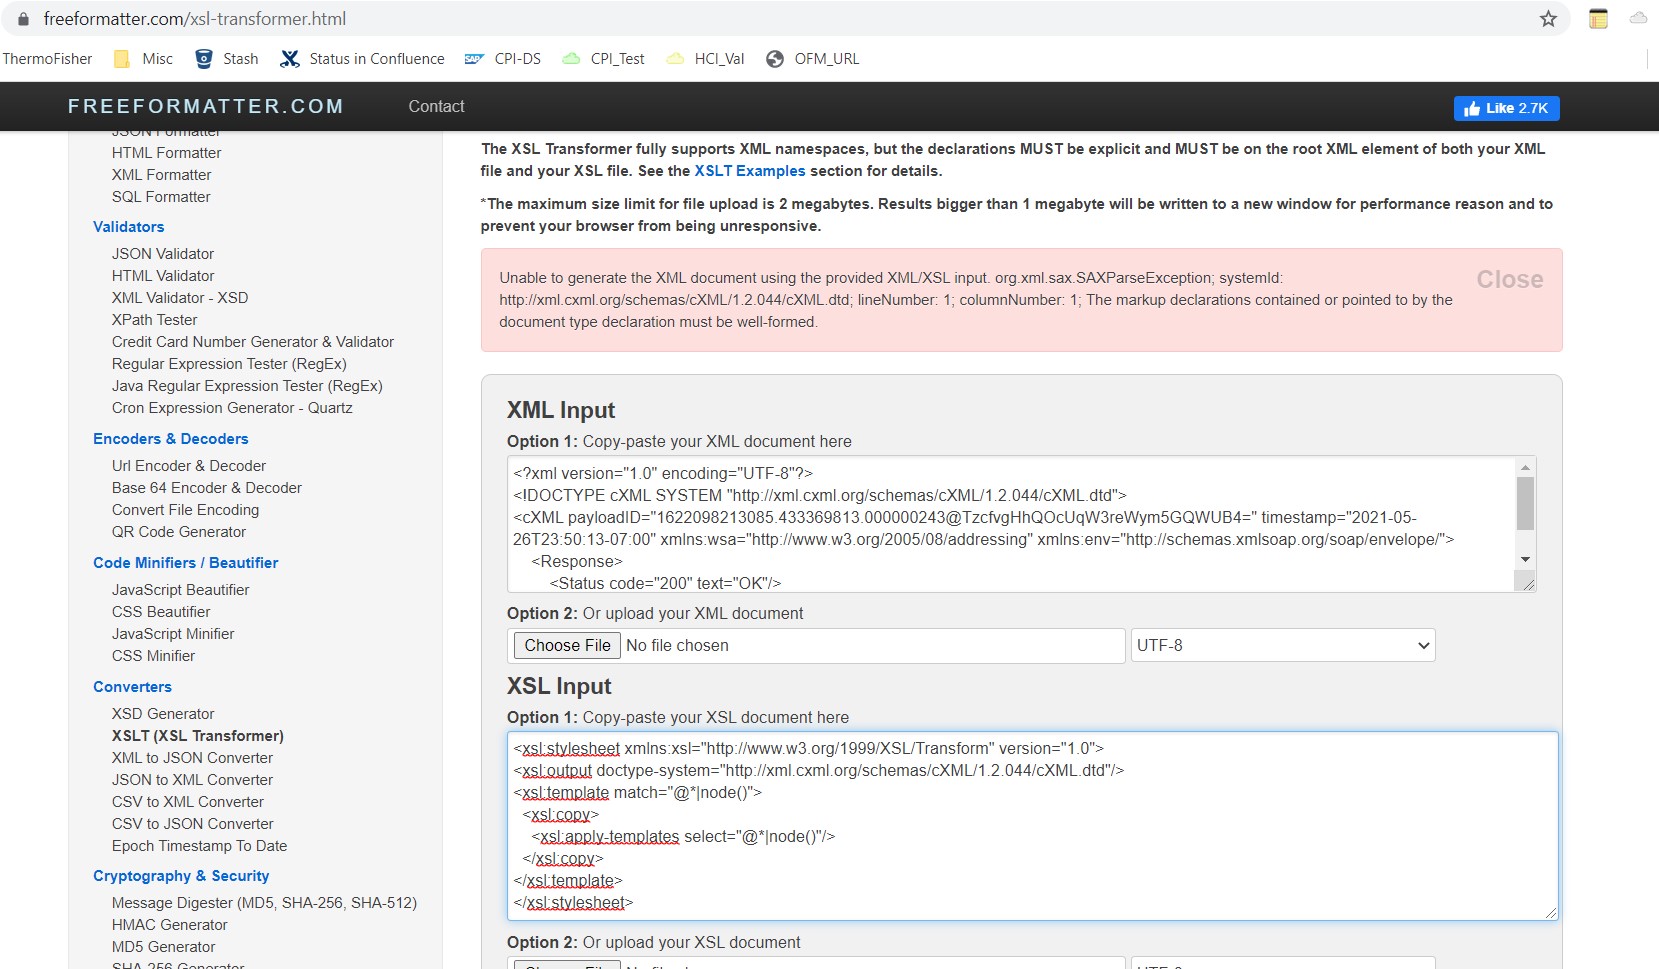Open Status in Confluence bookmark
The width and height of the screenshot is (1659, 969).
click(362, 59)
